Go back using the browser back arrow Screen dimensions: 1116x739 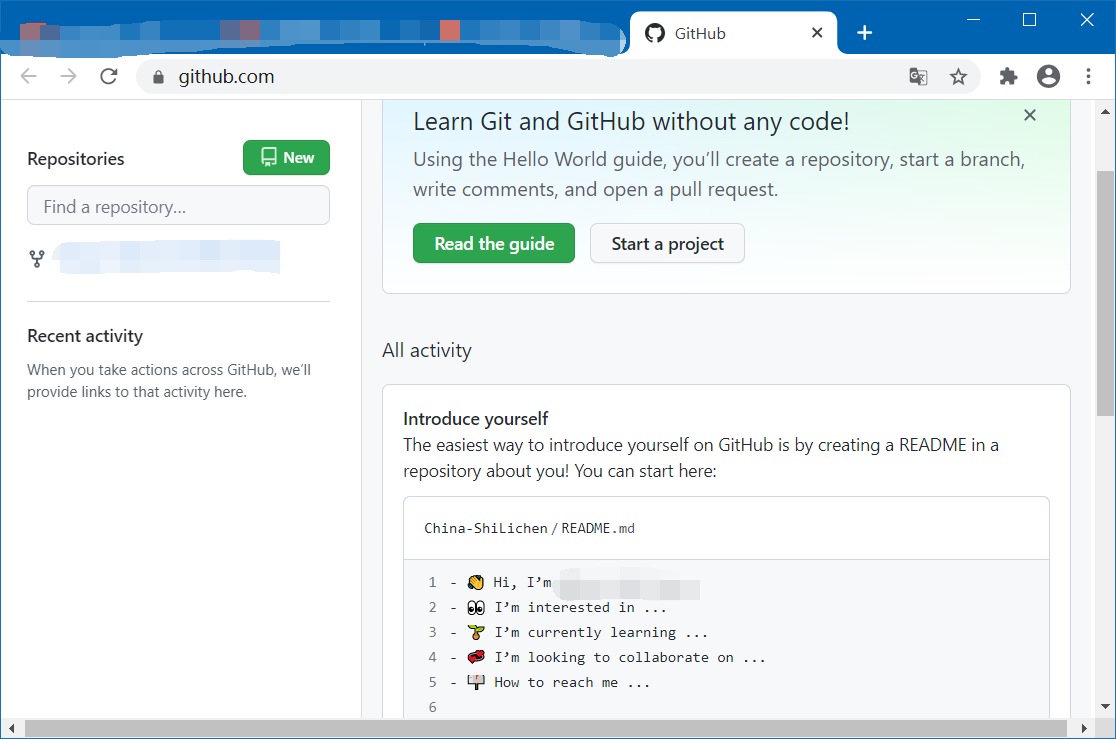pyautogui.click(x=28, y=76)
